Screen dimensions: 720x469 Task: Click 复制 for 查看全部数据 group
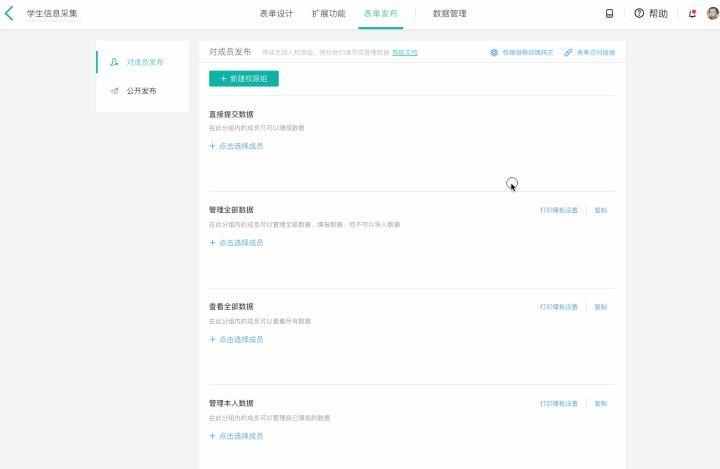(600, 307)
